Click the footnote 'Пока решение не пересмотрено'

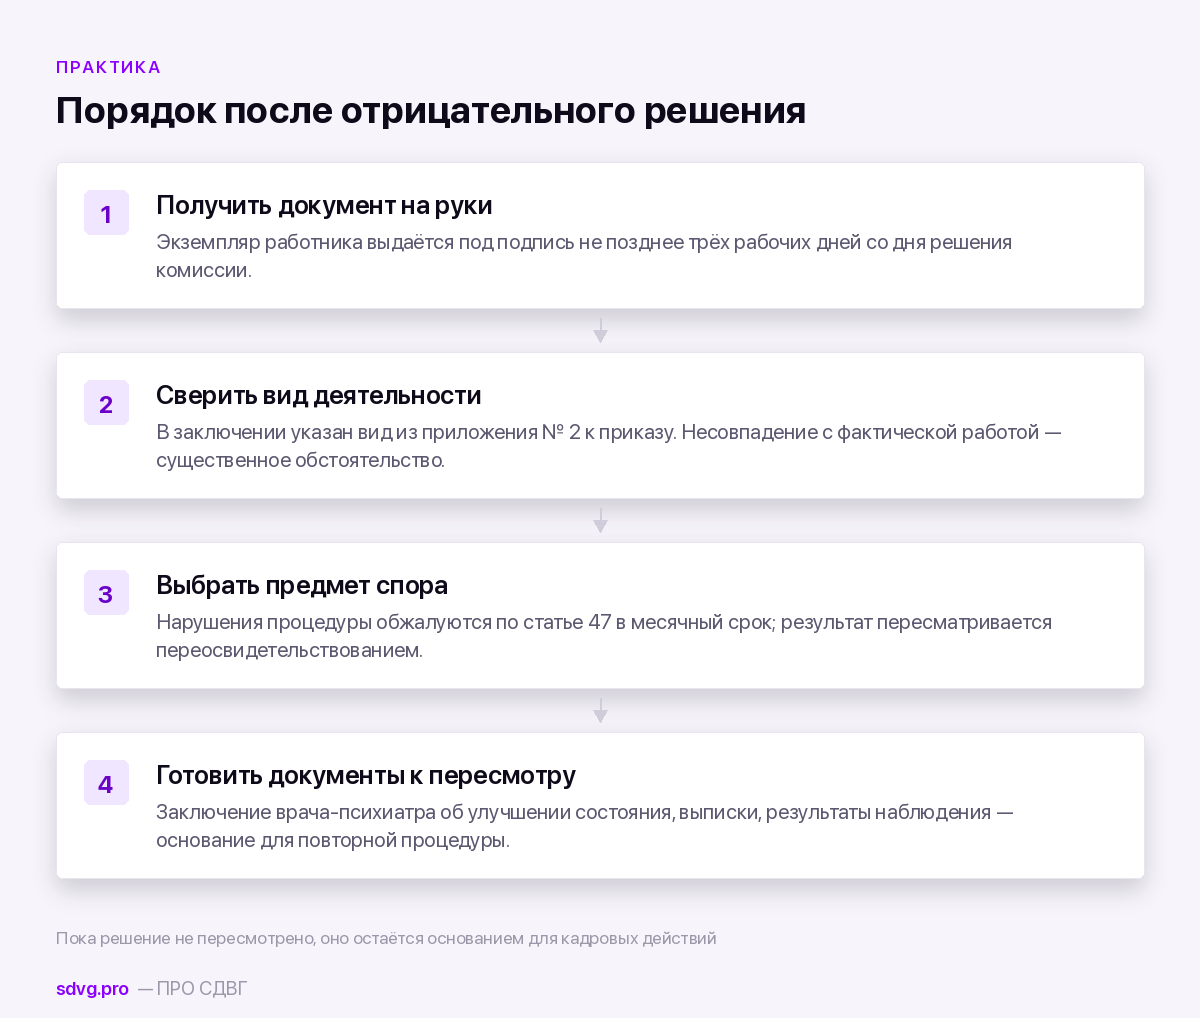click(x=386, y=939)
